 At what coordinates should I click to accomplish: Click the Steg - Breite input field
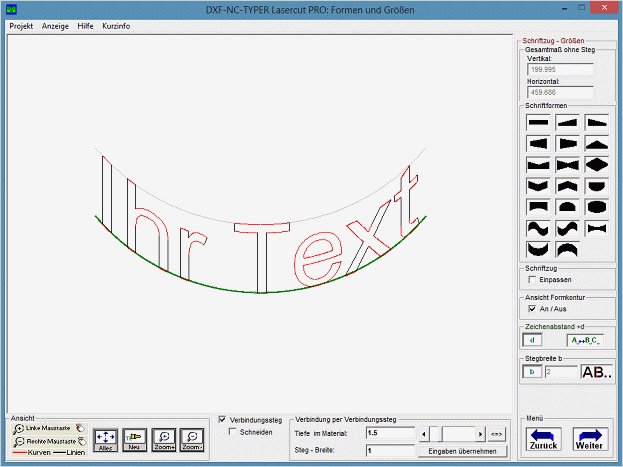click(390, 451)
